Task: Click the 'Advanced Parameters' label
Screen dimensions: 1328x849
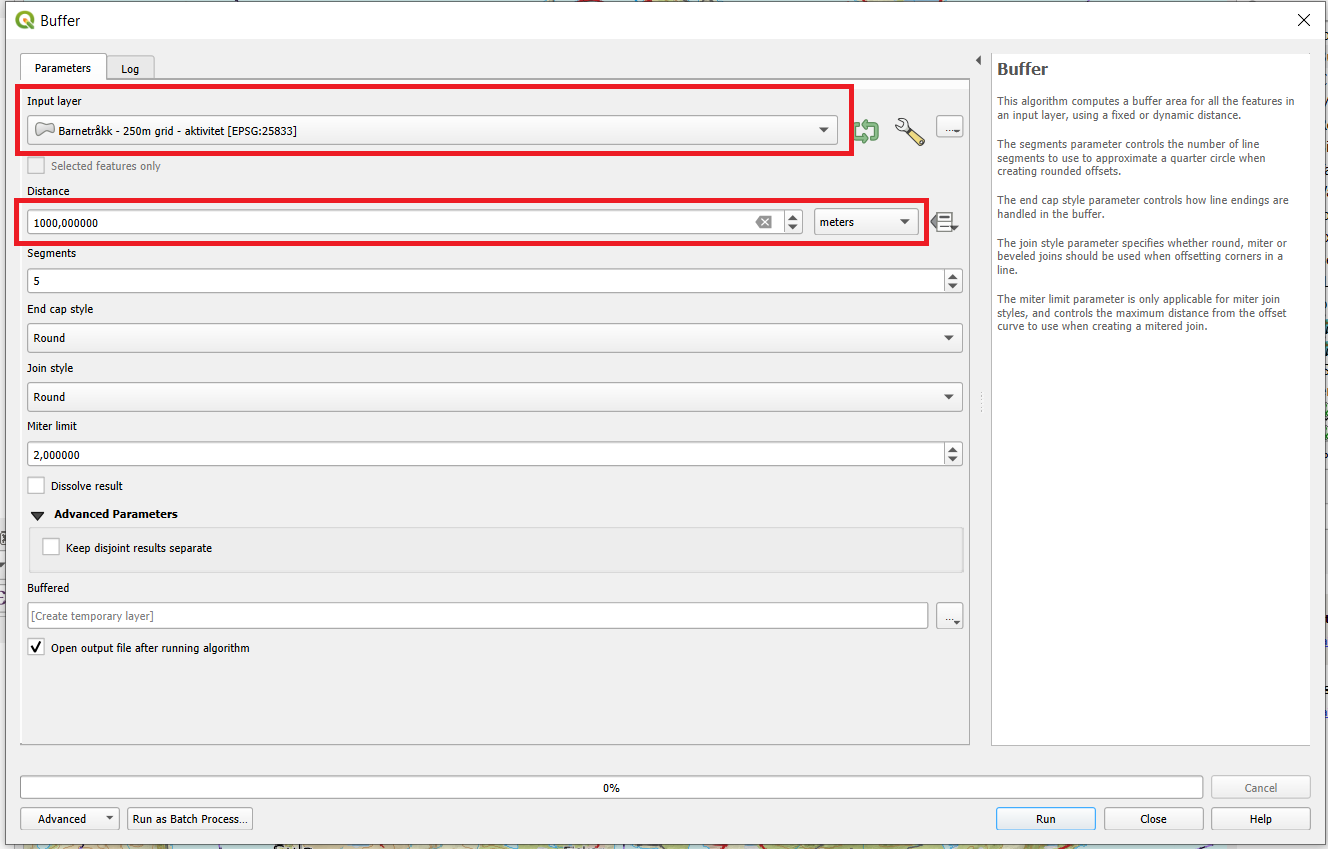Action: (116, 514)
